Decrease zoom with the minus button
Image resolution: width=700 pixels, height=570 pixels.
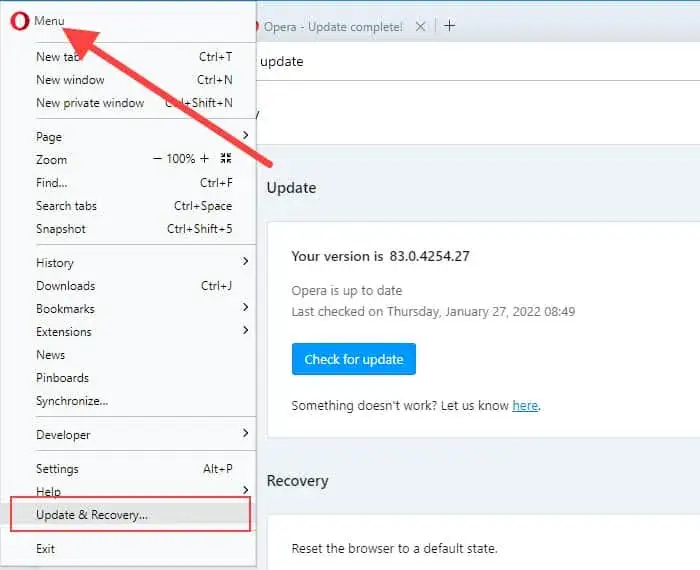[157, 158]
